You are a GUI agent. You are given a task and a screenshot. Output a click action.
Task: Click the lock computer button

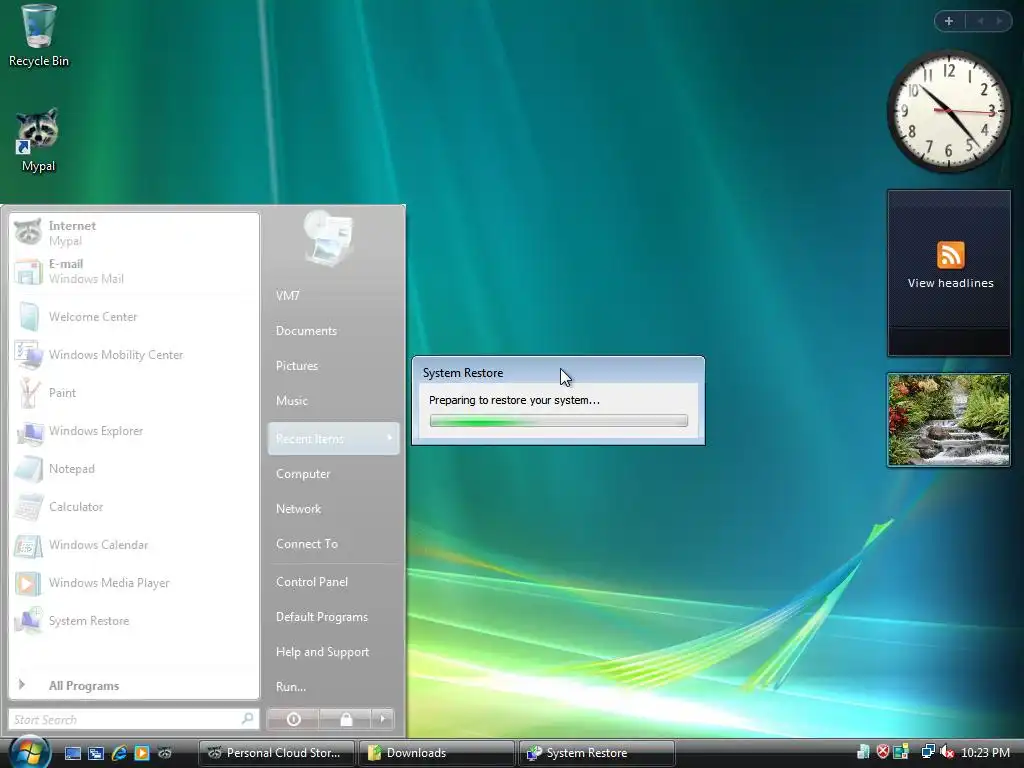(x=346, y=719)
